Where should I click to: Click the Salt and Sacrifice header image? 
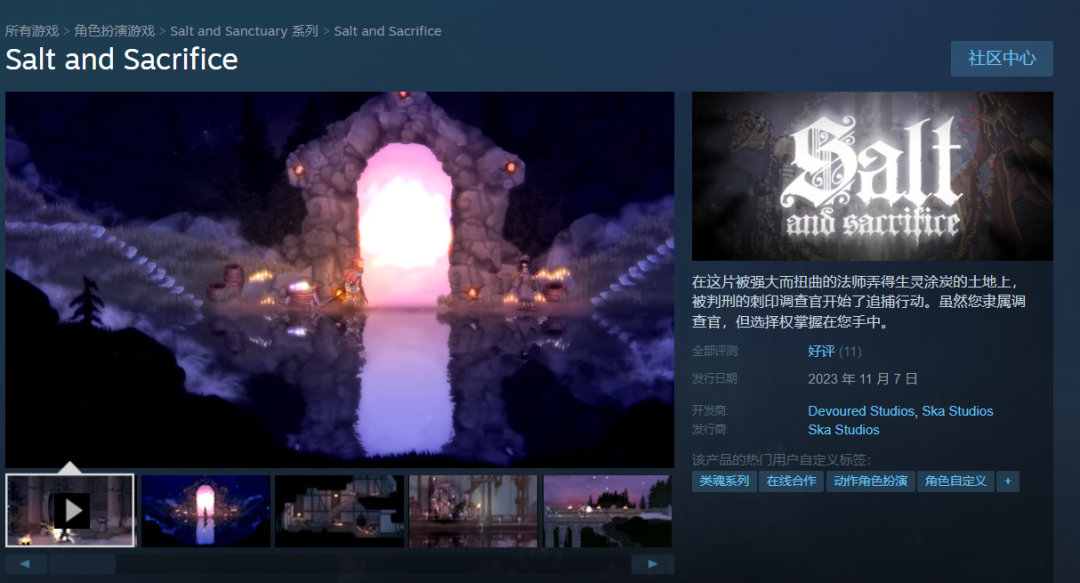872,176
